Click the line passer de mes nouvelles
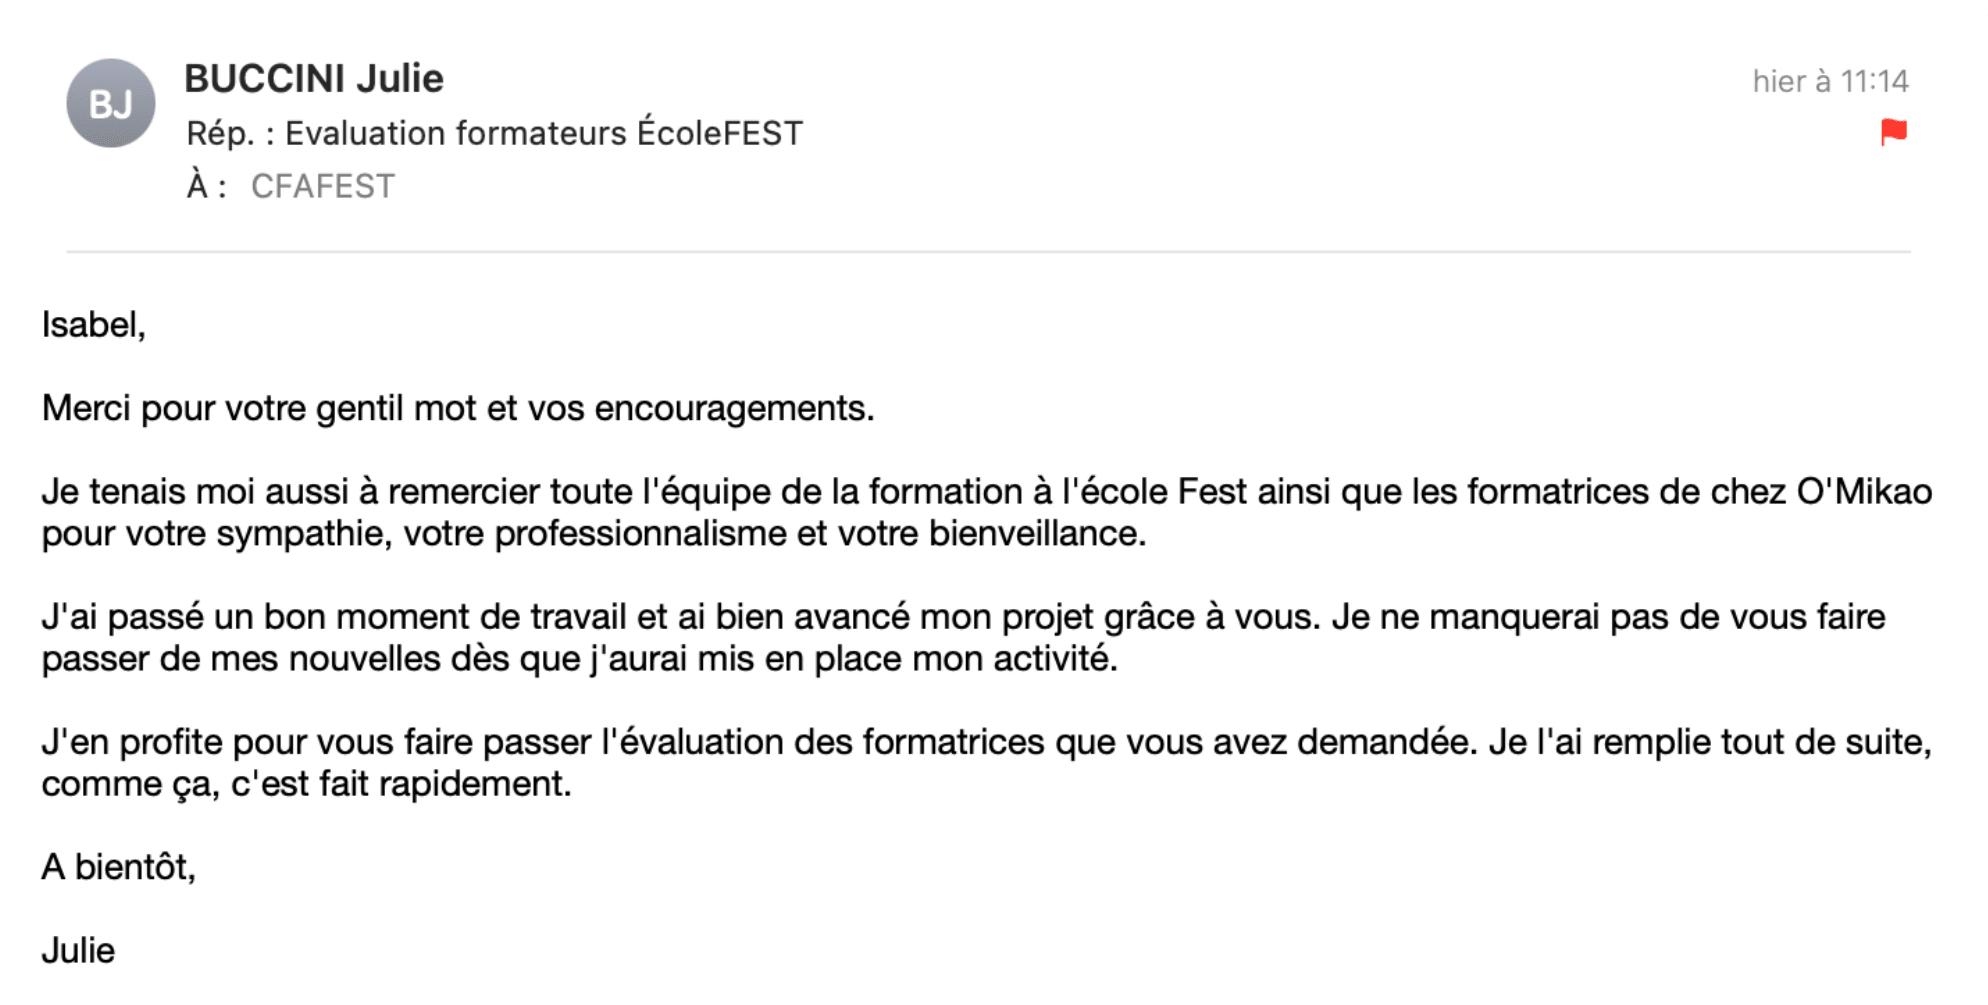1988x1005 pixels. pyautogui.click(x=579, y=659)
